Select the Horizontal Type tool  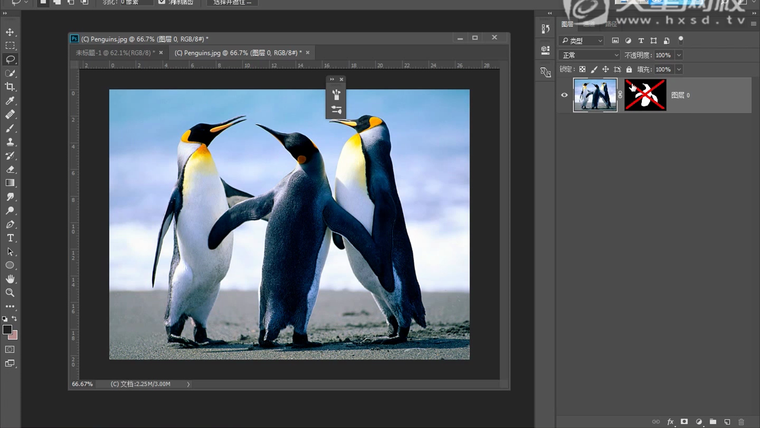(10, 238)
